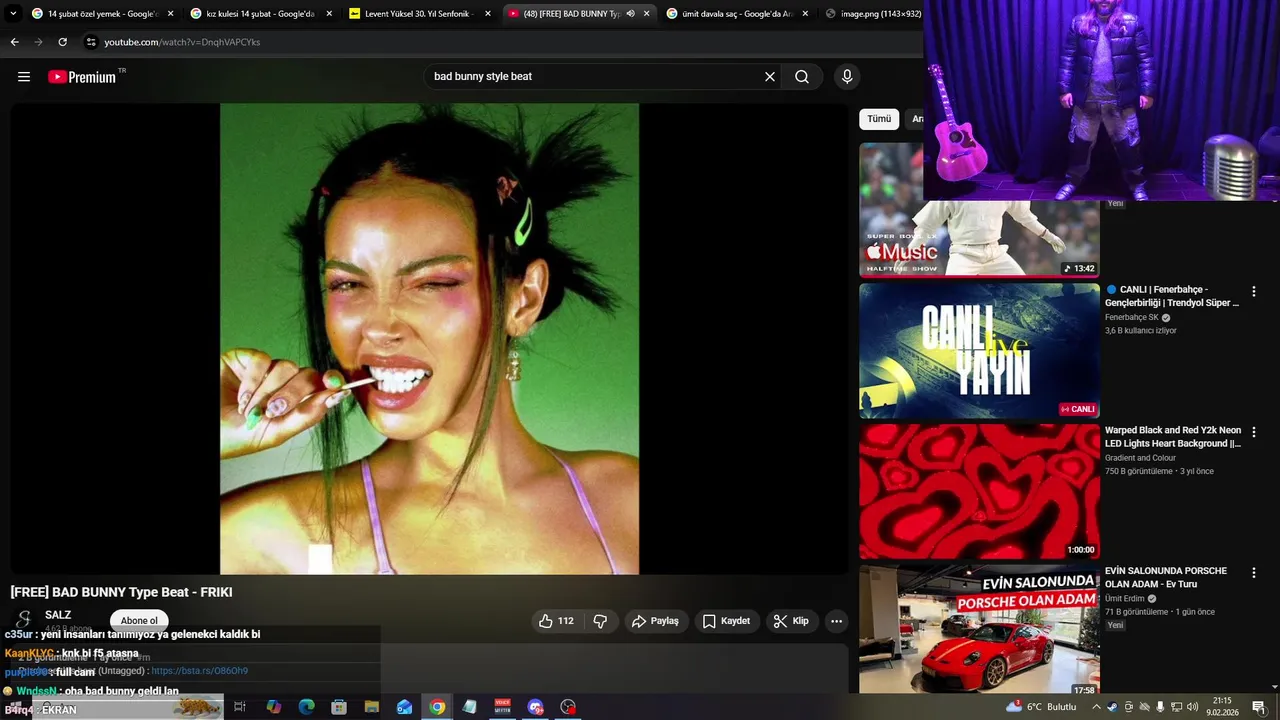Image resolution: width=1280 pixels, height=720 pixels.
Task: Dislike the video with thumbs down
Action: 600,621
